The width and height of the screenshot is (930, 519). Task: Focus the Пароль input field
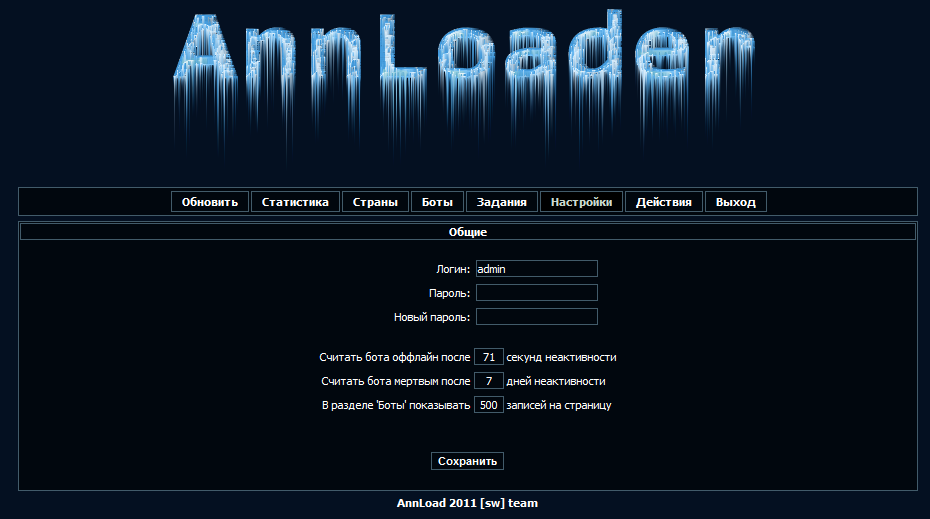coord(537,292)
